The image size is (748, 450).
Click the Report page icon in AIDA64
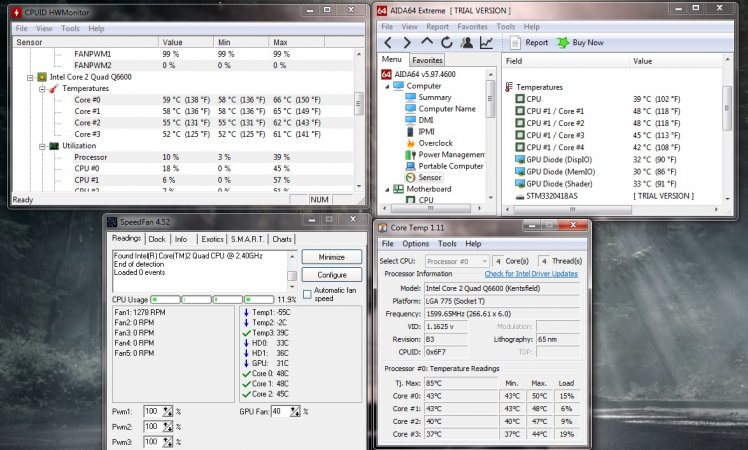pos(515,42)
